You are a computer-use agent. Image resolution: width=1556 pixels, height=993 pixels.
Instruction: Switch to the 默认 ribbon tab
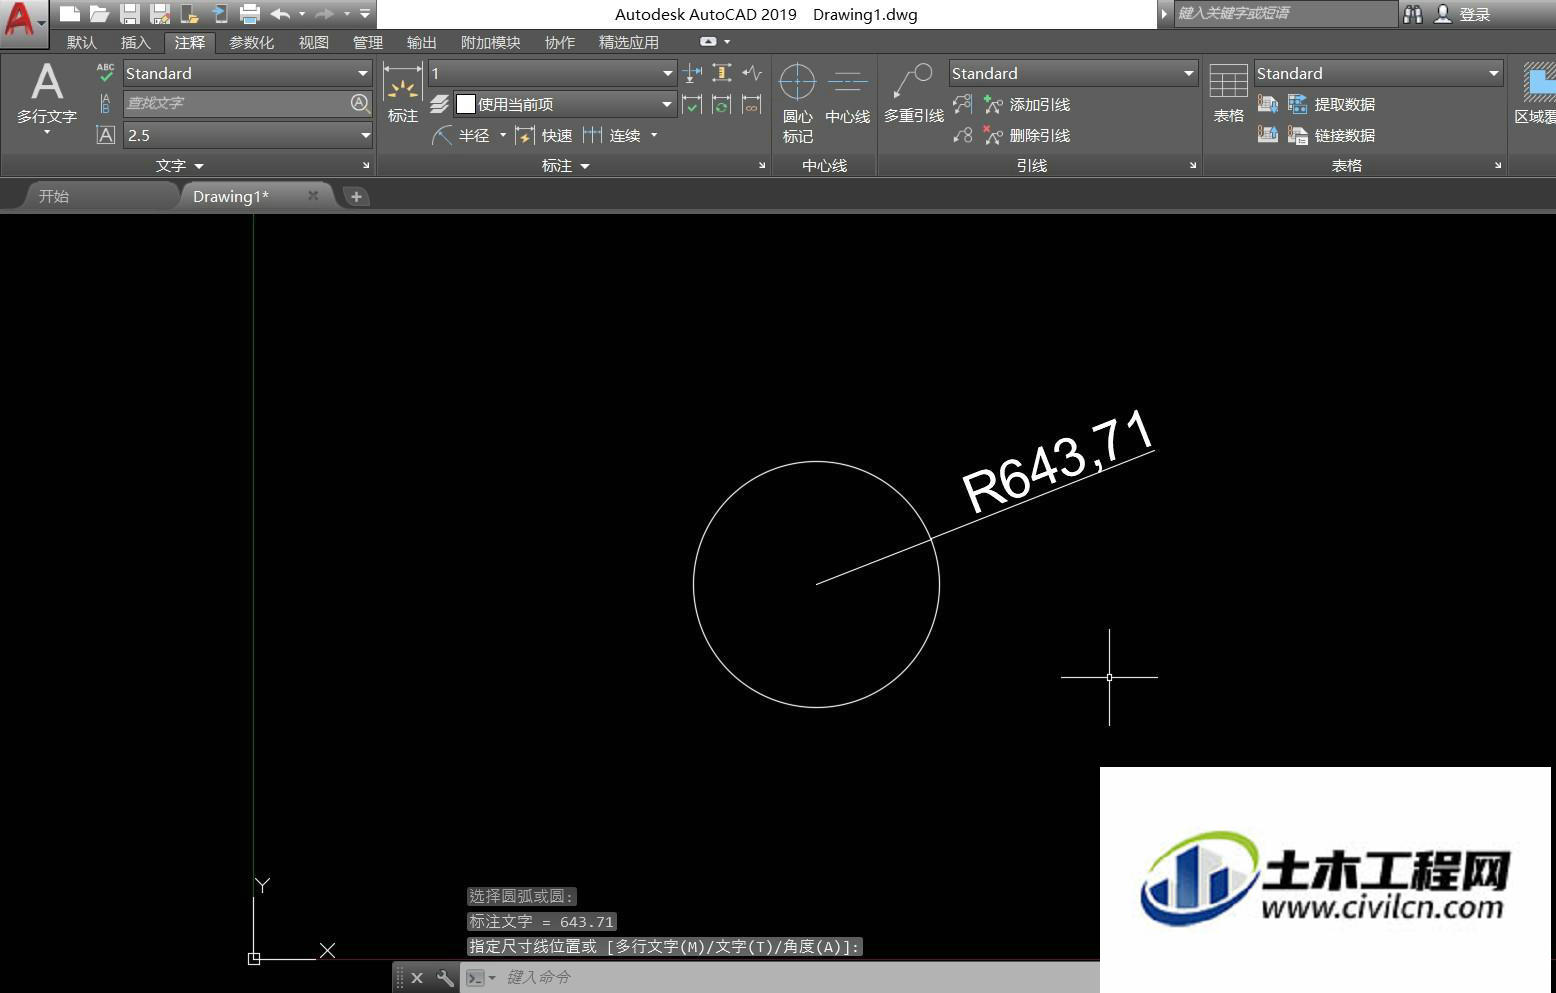tap(82, 42)
